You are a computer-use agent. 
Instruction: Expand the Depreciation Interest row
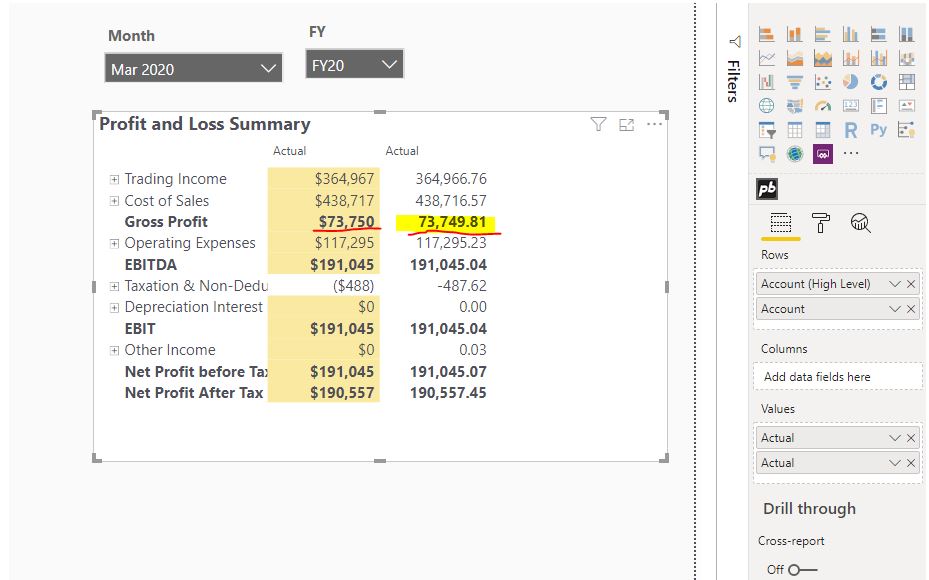pos(114,307)
